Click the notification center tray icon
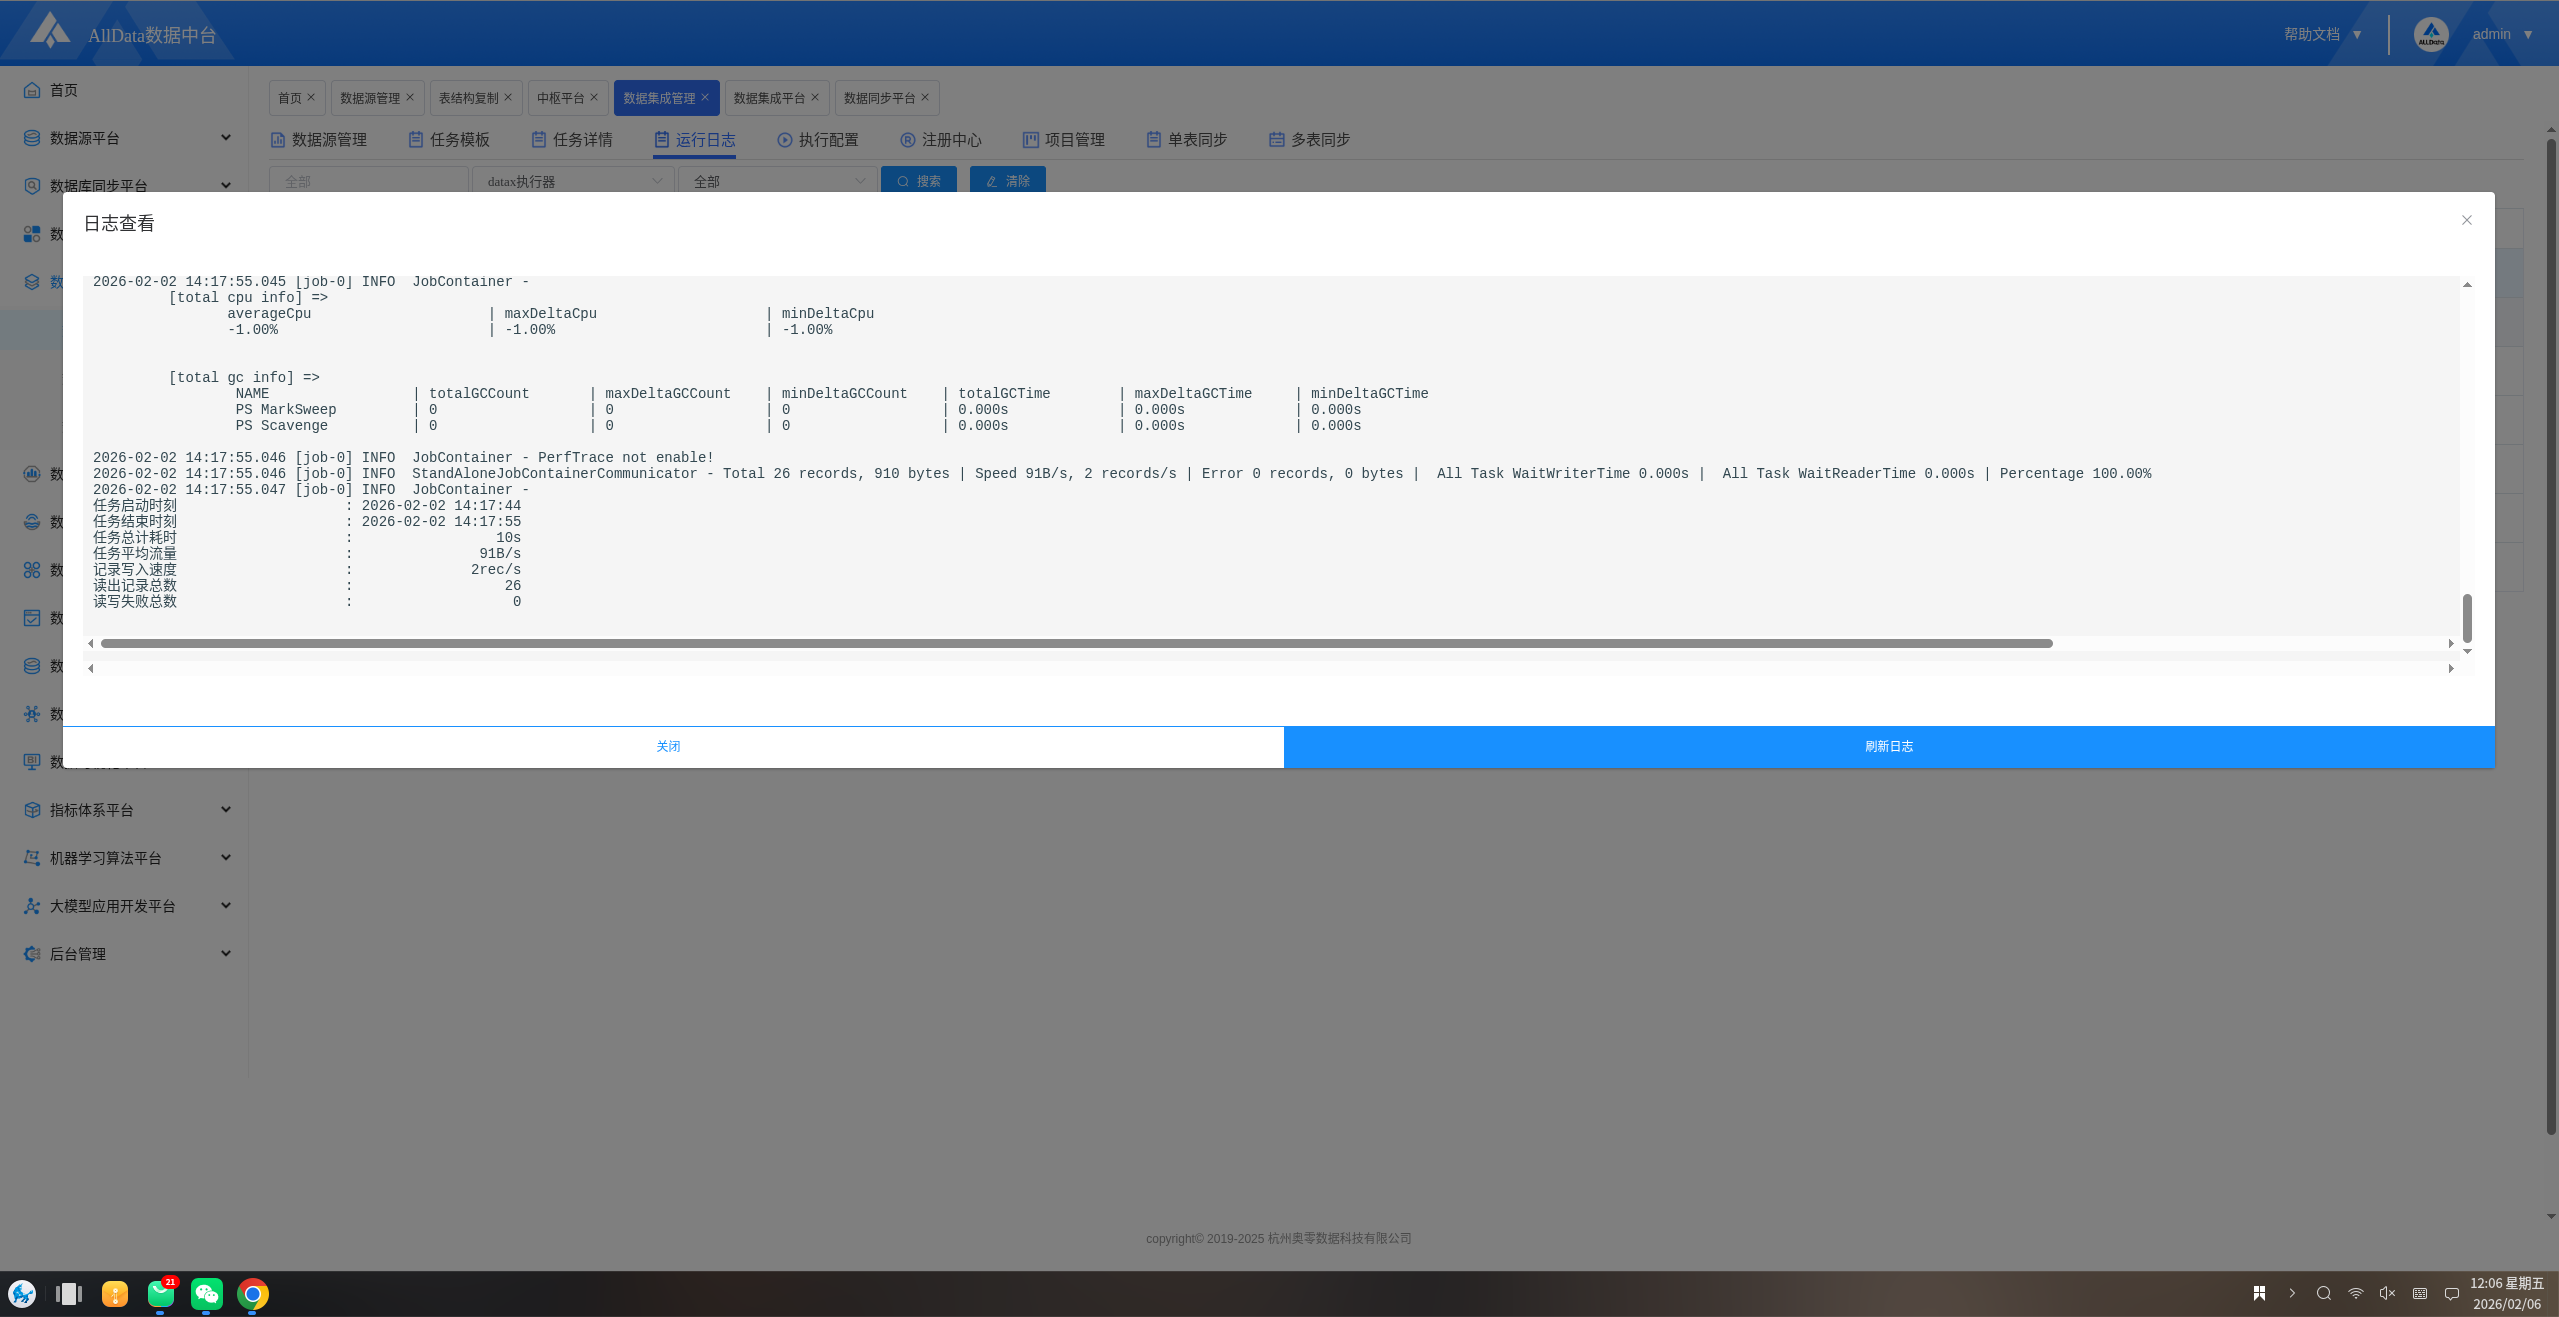This screenshot has width=2559, height=1317. [x=2451, y=1293]
